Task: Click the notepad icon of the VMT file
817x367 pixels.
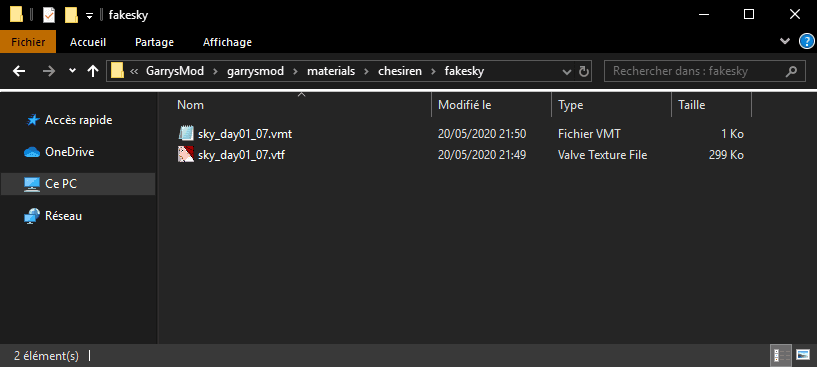Action: [185, 134]
